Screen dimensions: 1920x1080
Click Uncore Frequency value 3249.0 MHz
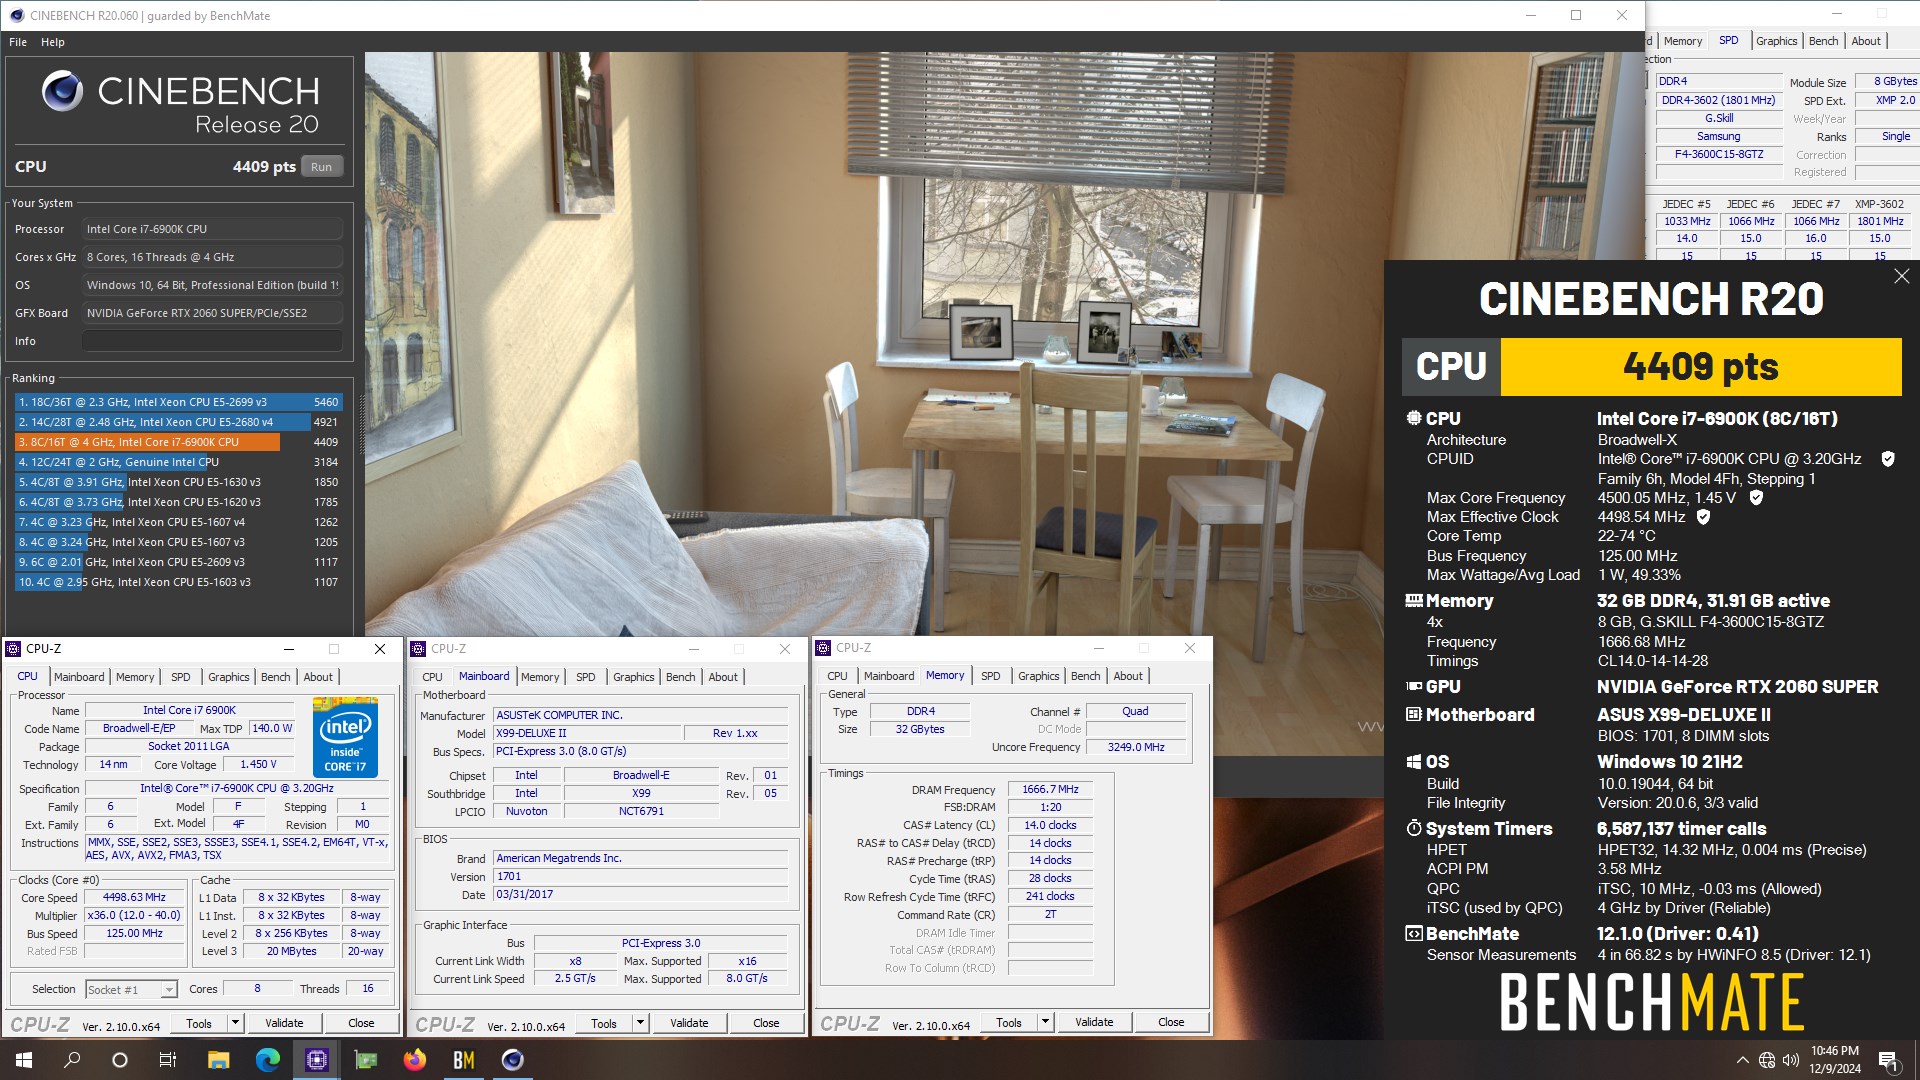(x=1136, y=747)
